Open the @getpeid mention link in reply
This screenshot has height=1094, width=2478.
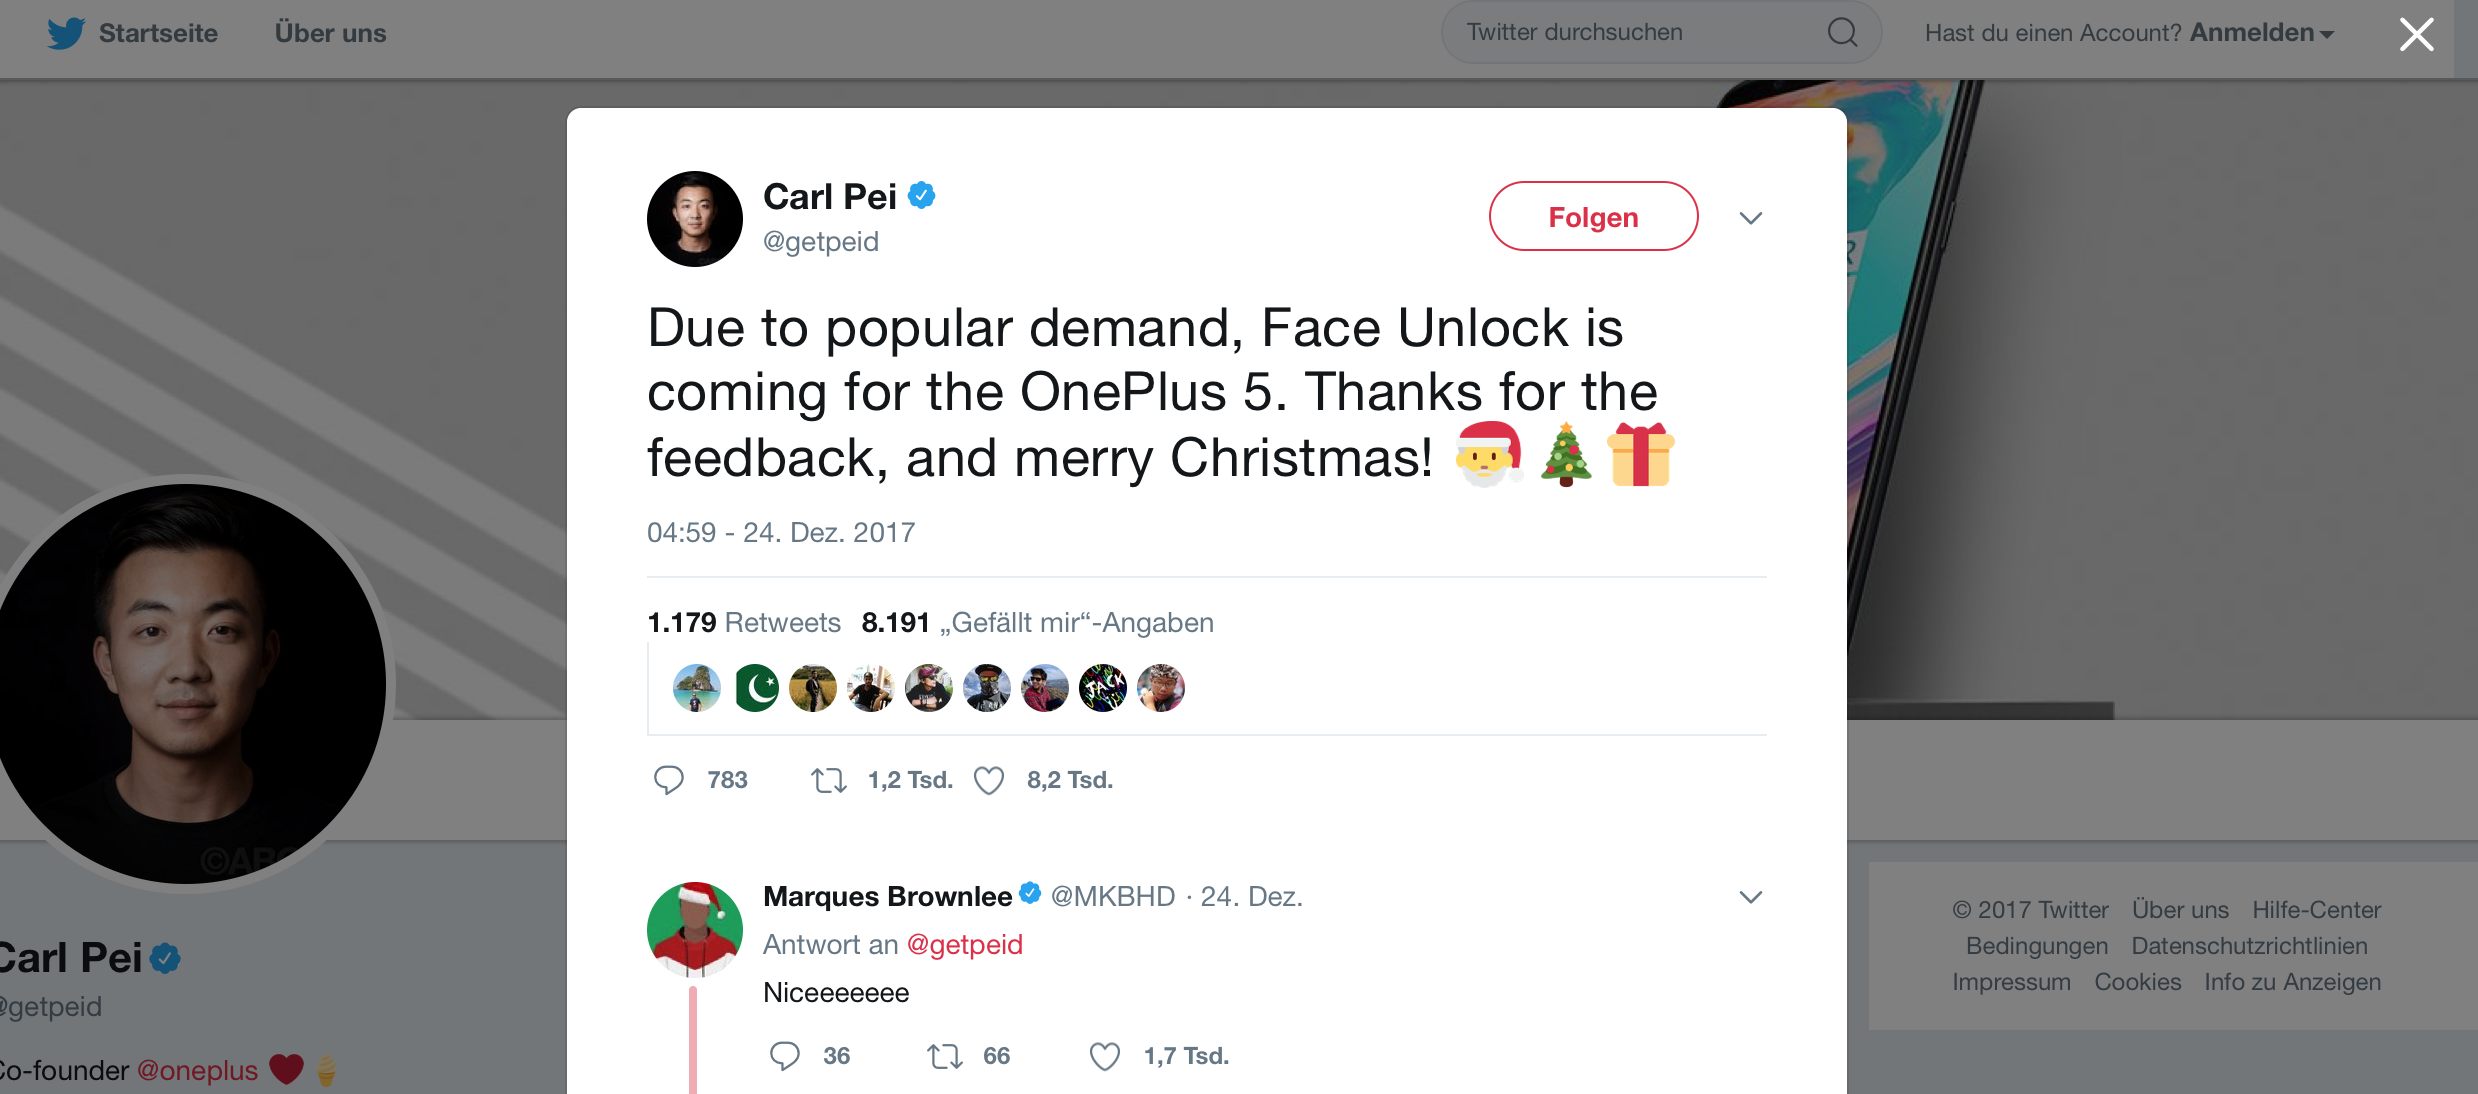coord(964,945)
